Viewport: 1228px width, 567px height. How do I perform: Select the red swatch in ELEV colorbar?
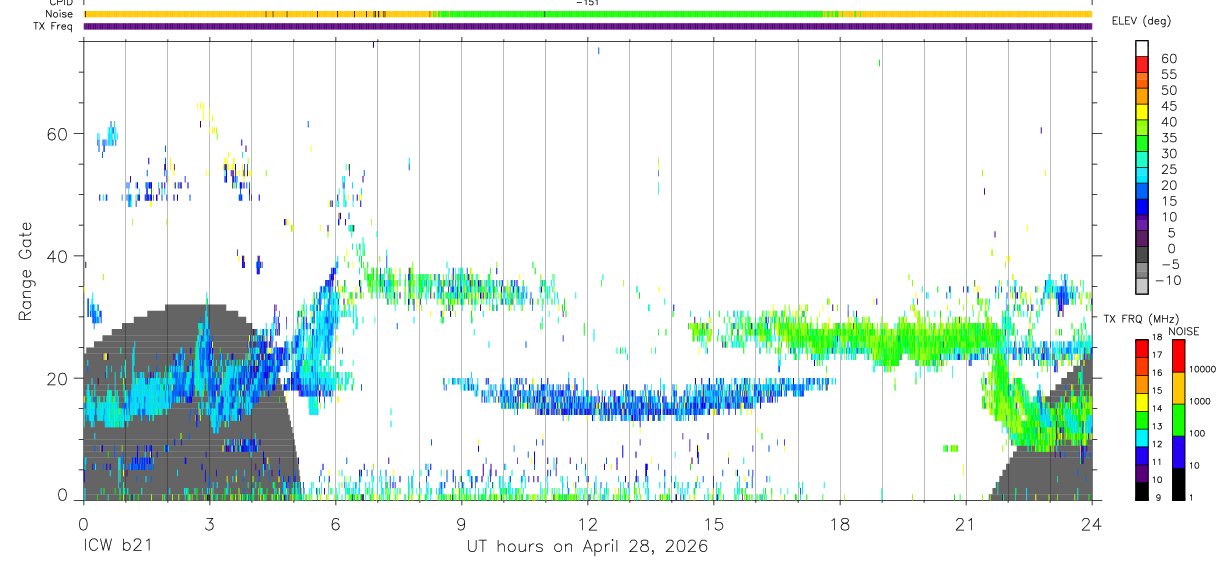pyautogui.click(x=1142, y=65)
